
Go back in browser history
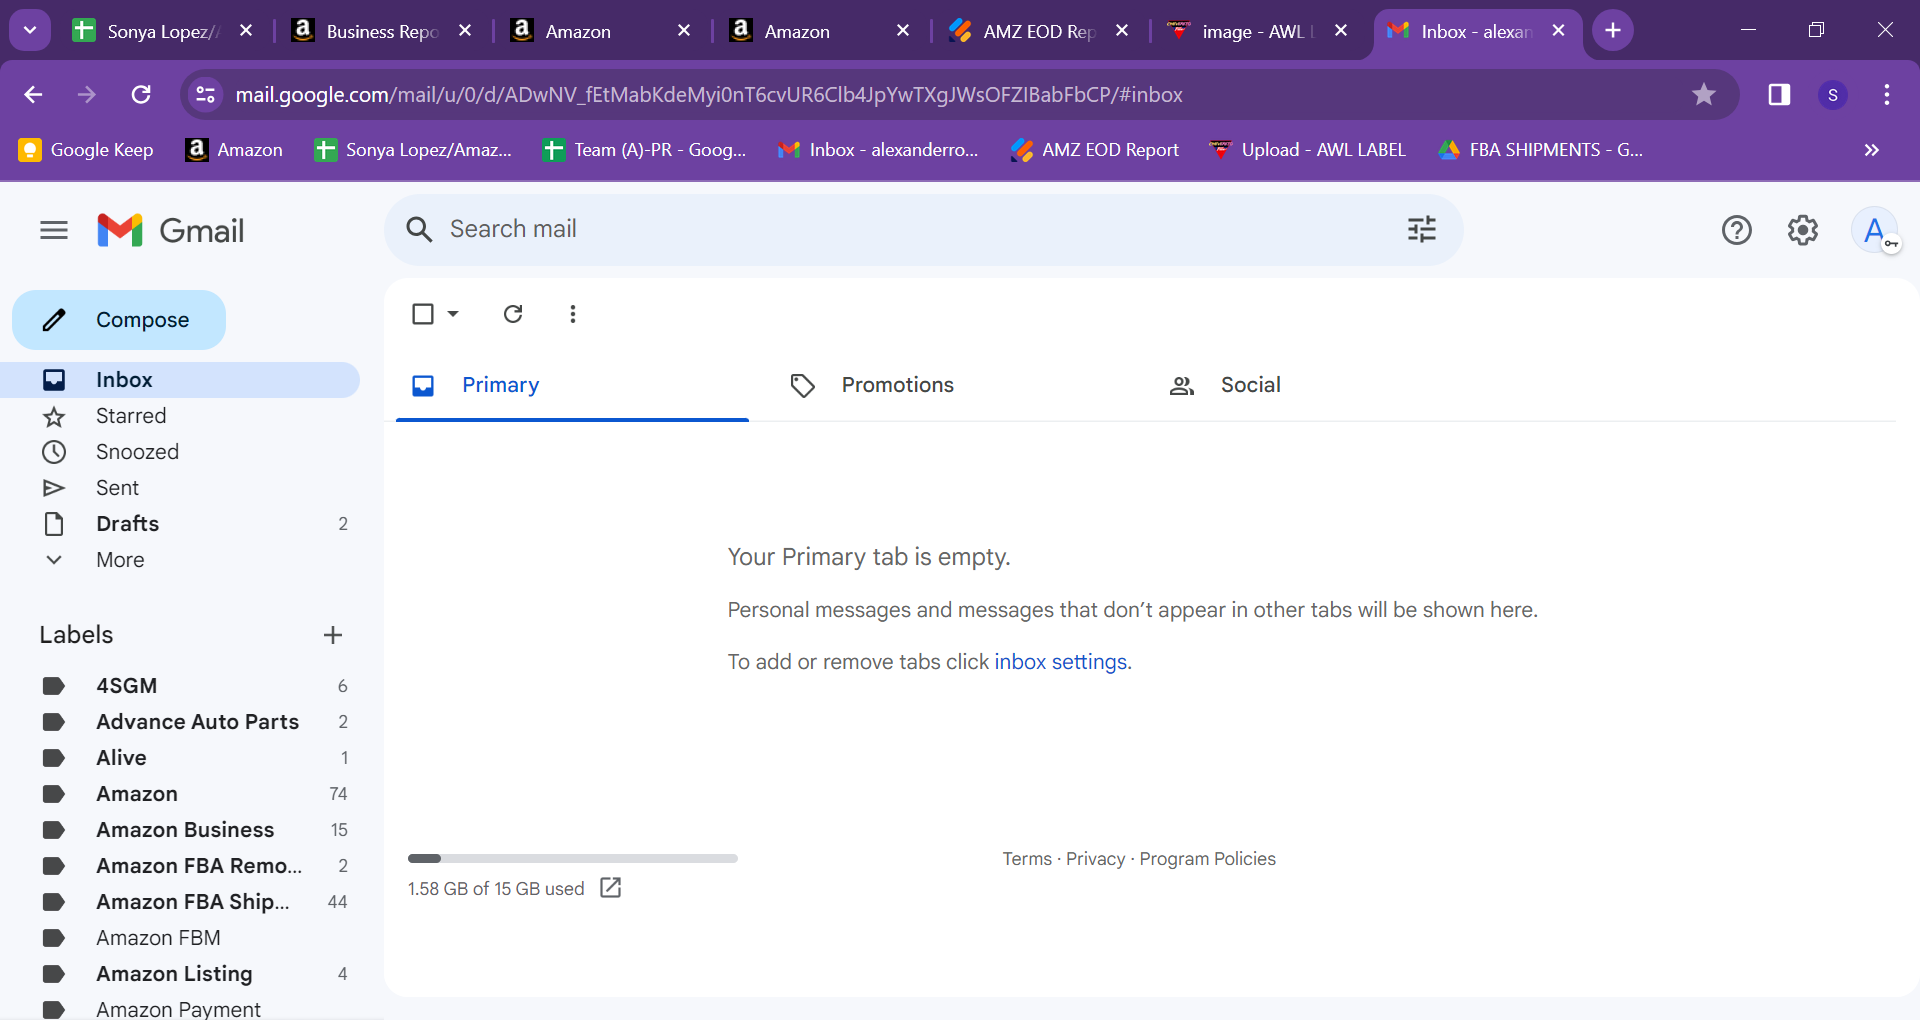[x=33, y=94]
